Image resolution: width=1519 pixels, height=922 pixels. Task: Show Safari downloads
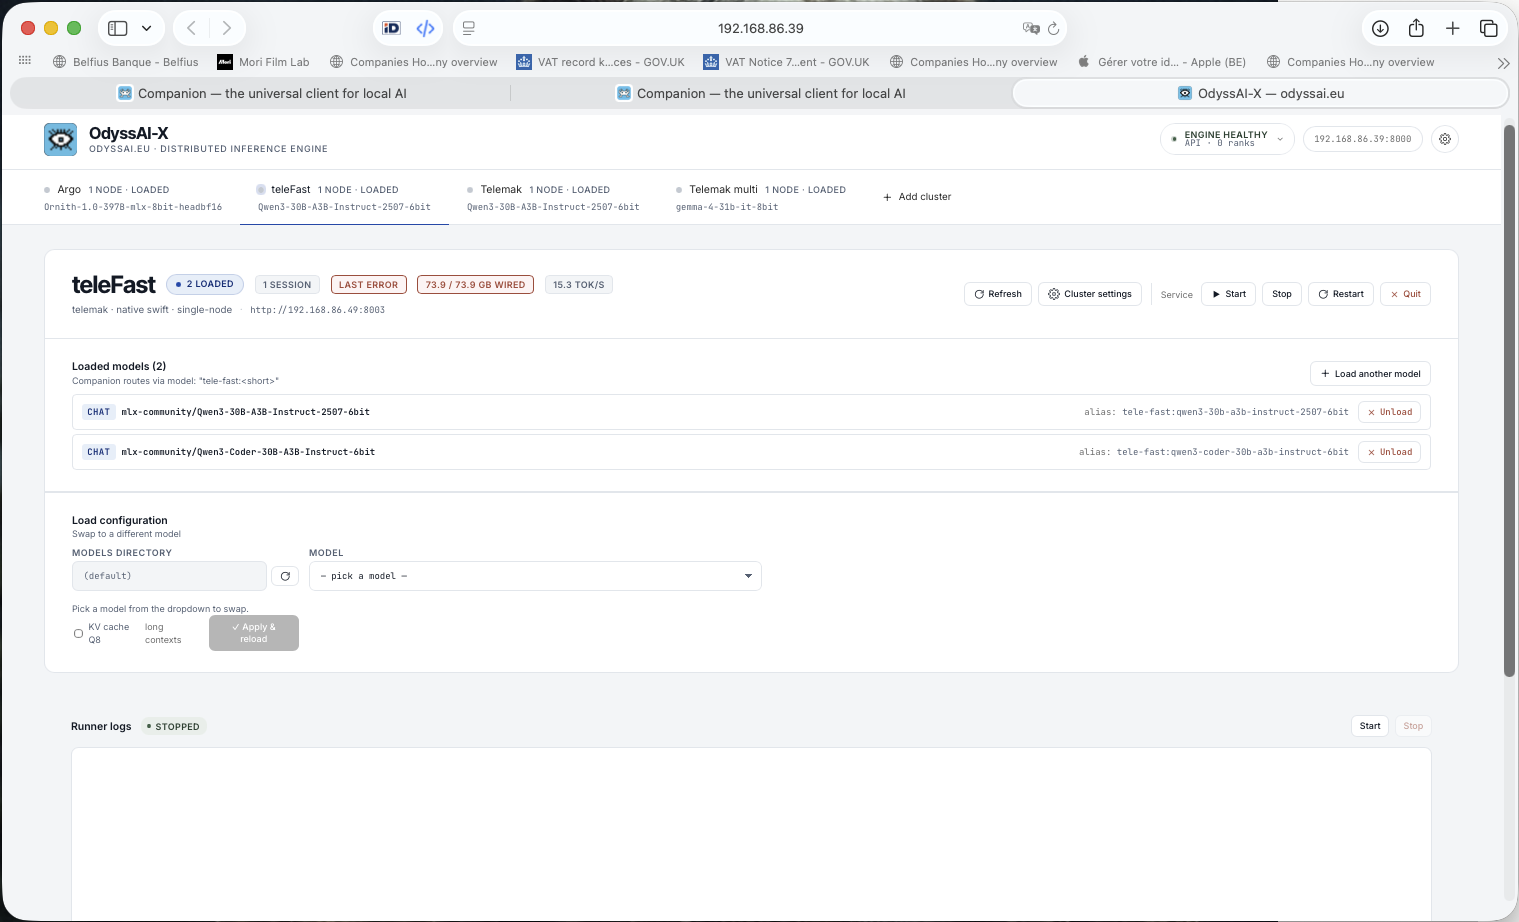click(1380, 28)
